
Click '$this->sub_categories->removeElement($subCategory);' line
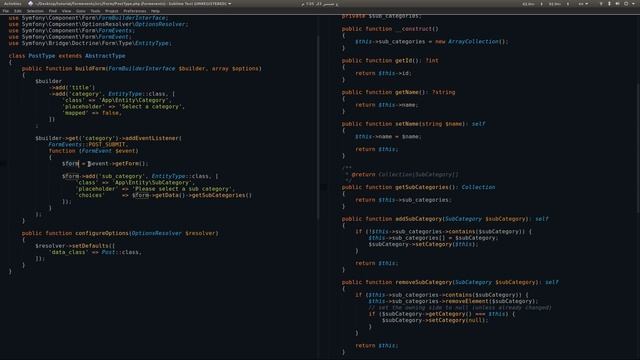pos(453,302)
